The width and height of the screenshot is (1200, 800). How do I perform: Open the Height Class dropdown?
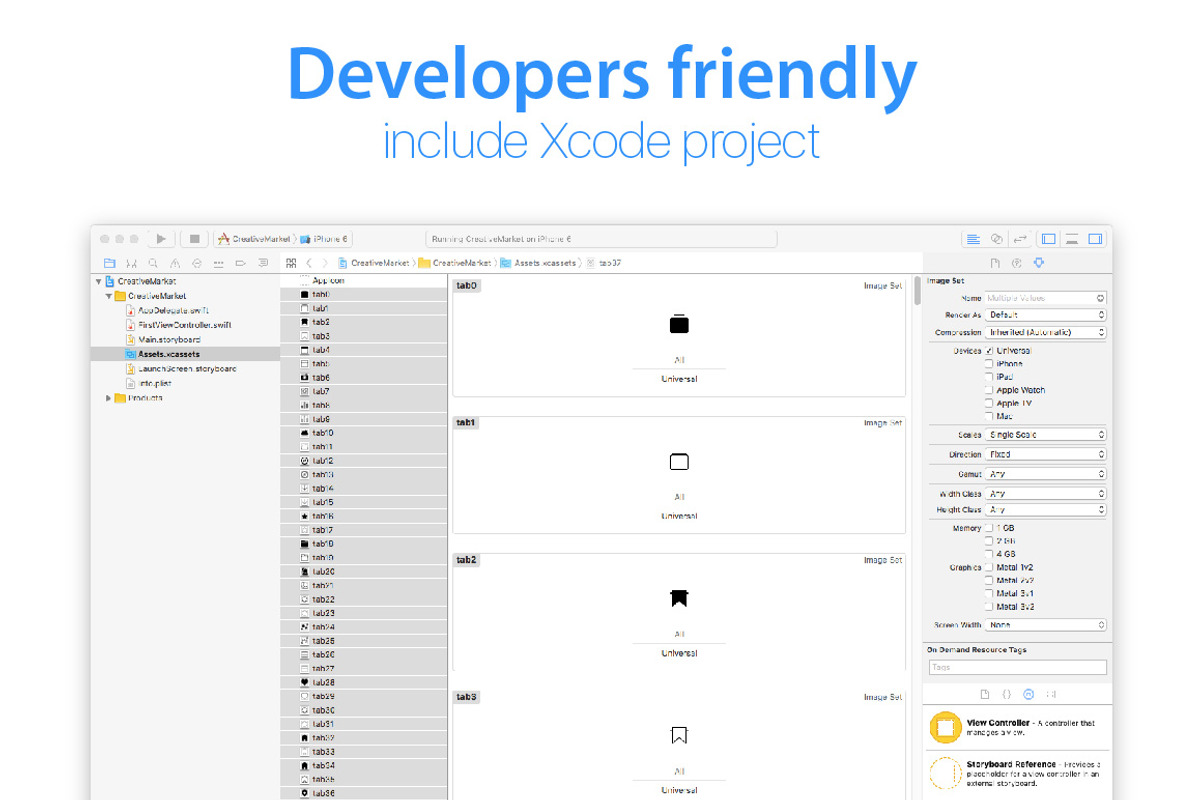coord(1046,510)
